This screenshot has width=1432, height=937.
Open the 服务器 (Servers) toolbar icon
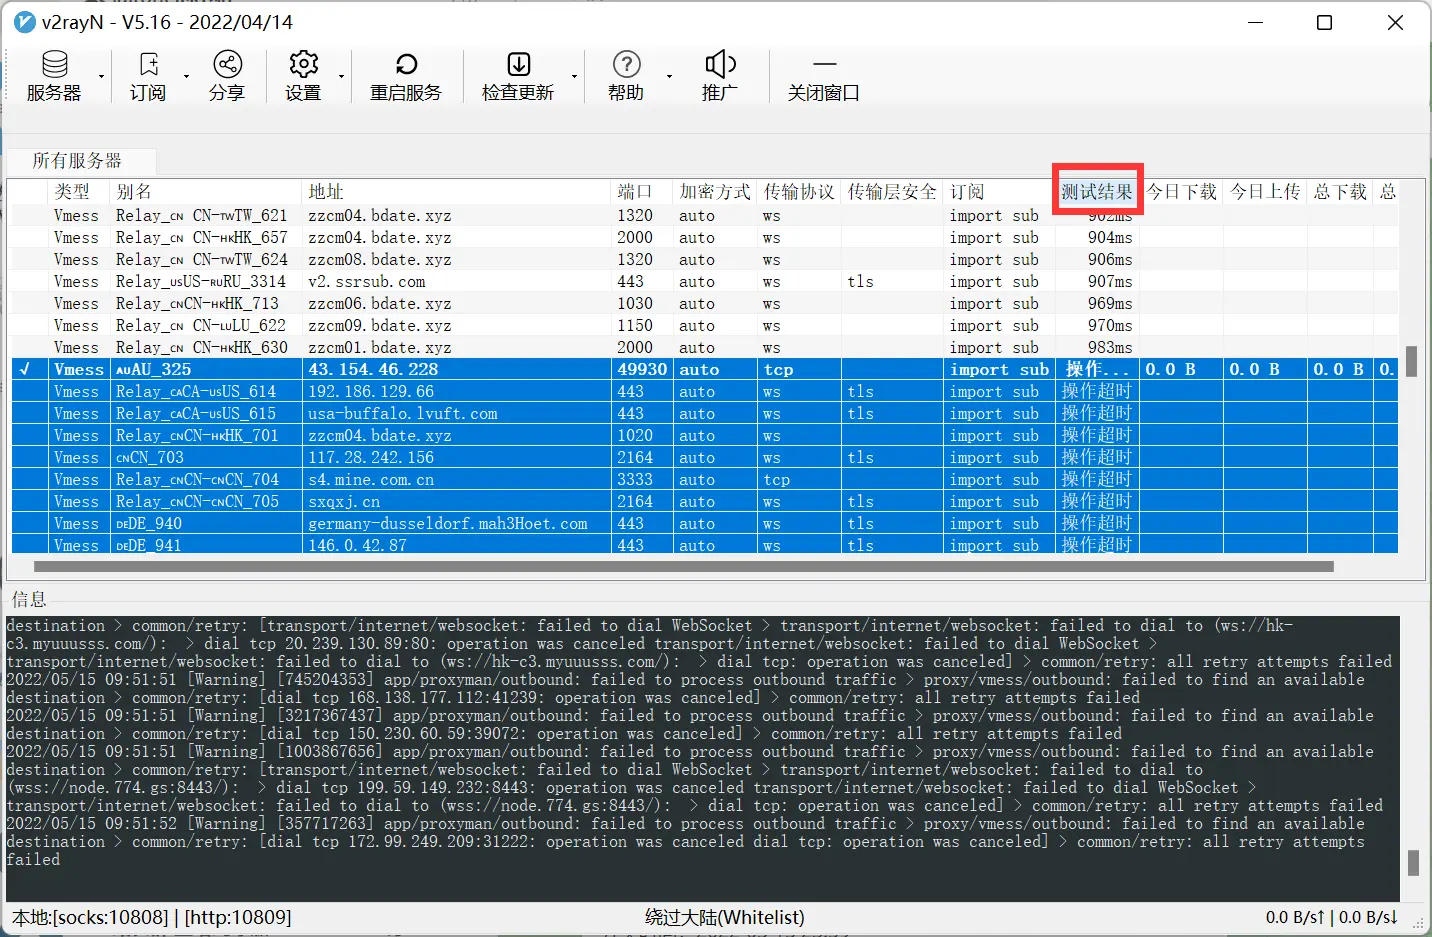pyautogui.click(x=54, y=76)
